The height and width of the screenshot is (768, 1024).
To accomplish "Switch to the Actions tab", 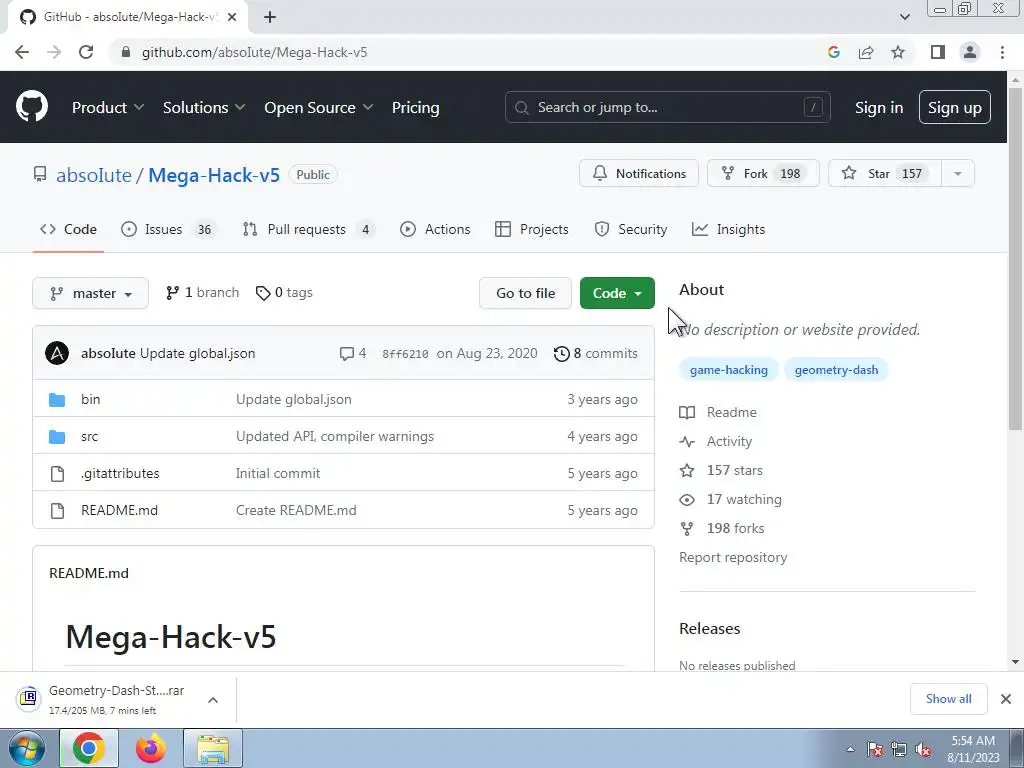I will click(435, 229).
